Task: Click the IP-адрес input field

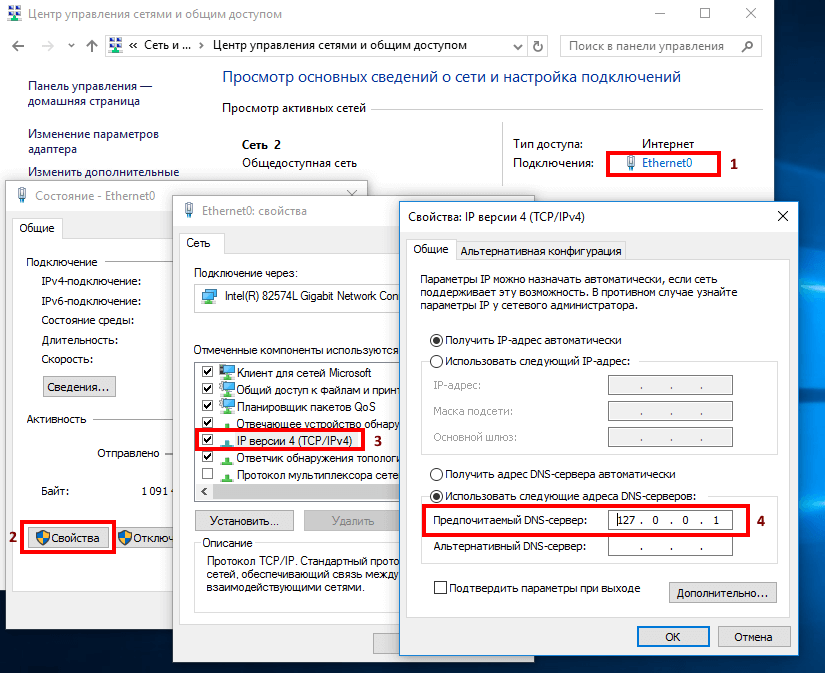Action: [x=670, y=385]
